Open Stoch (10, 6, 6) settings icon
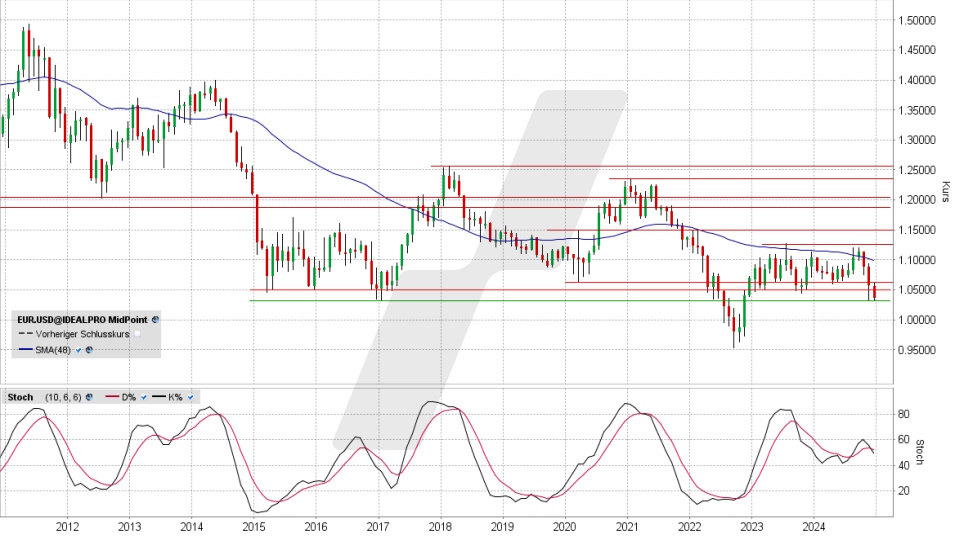Screen dimensions: 960x540 point(89,397)
